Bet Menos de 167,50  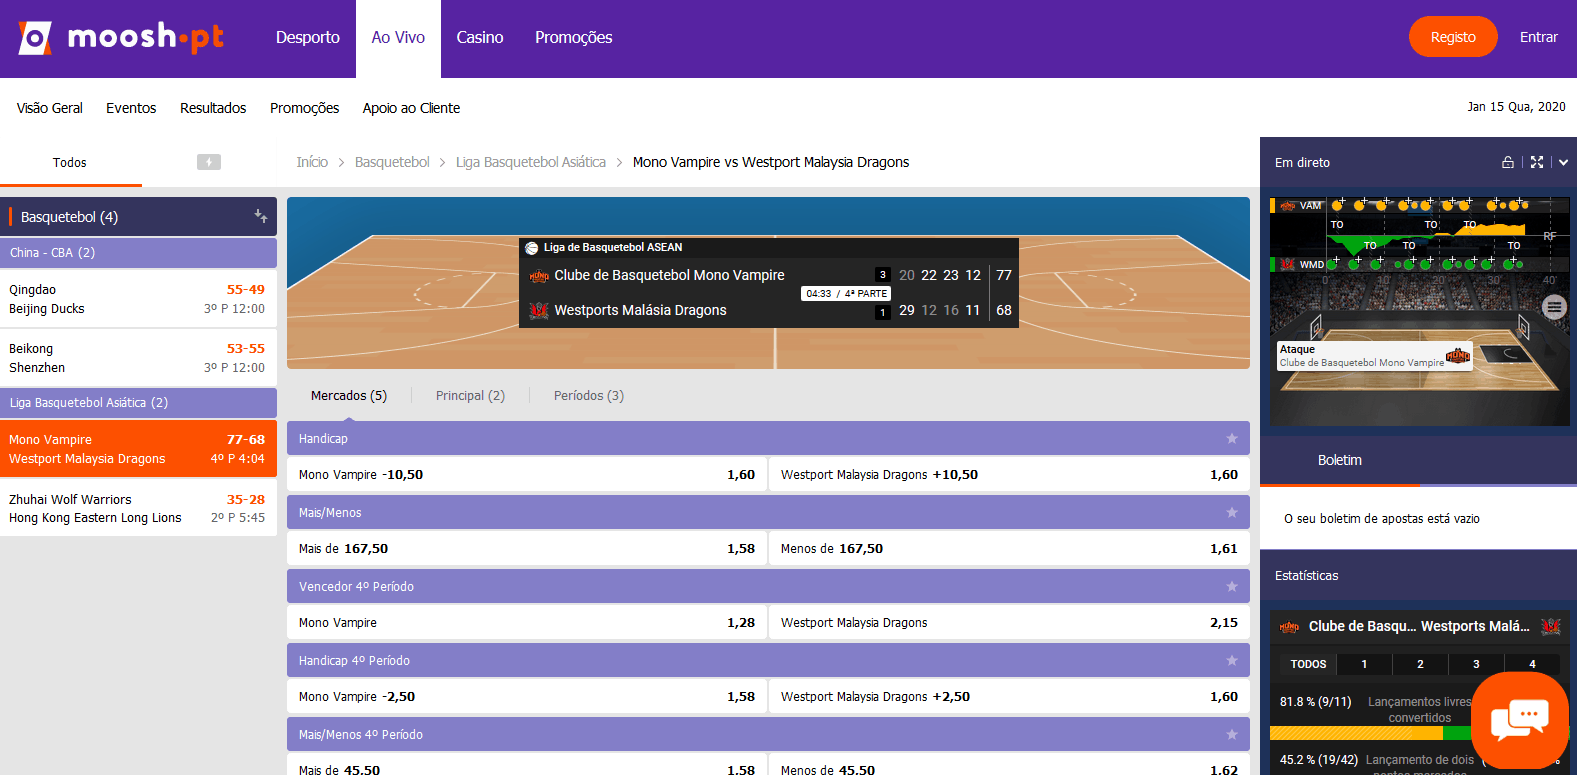click(1009, 549)
